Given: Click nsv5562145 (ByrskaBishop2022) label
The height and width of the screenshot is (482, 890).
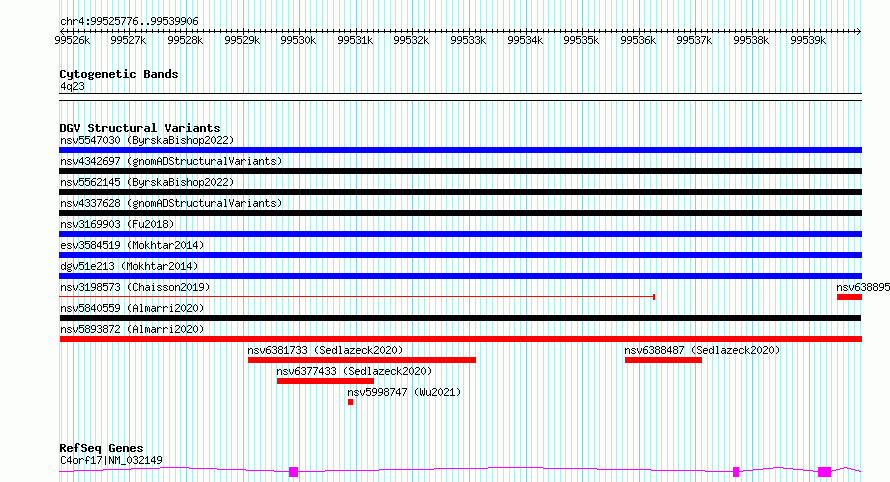Looking at the screenshot, I should point(147,182).
